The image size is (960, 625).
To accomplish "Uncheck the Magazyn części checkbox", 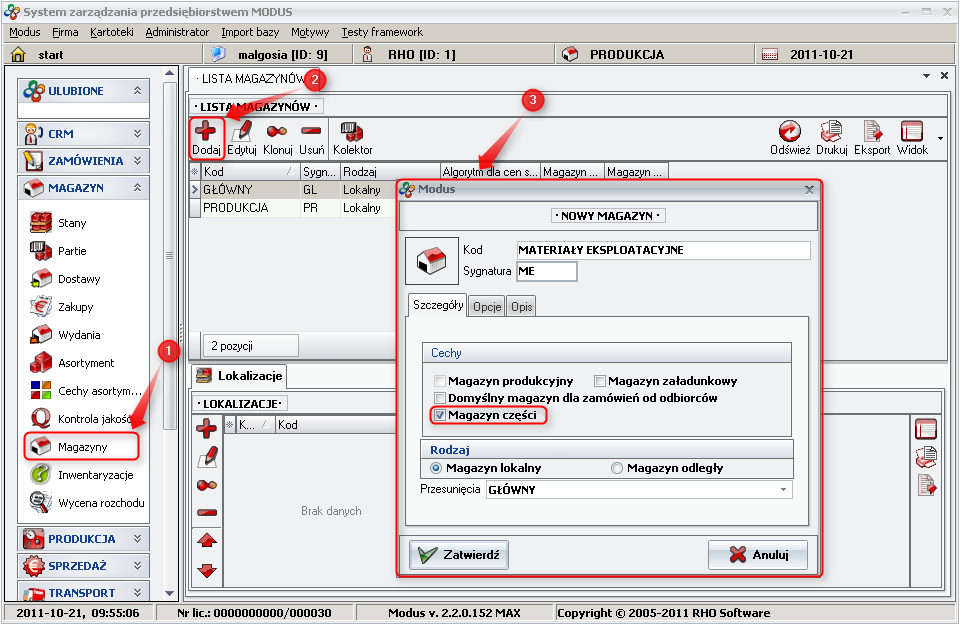I will coord(440,415).
